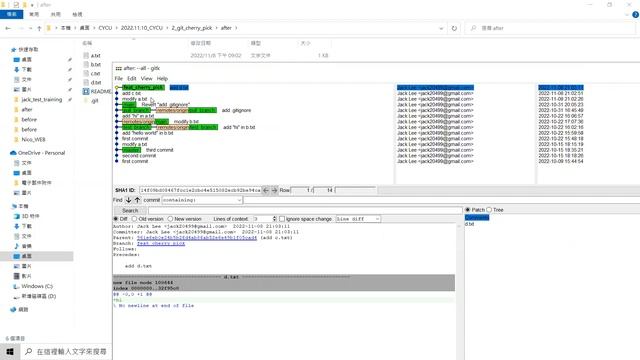Screen dimensions: 640x360
Task: Select the 'add "hi" in a.txt' commit
Action: 138,116
